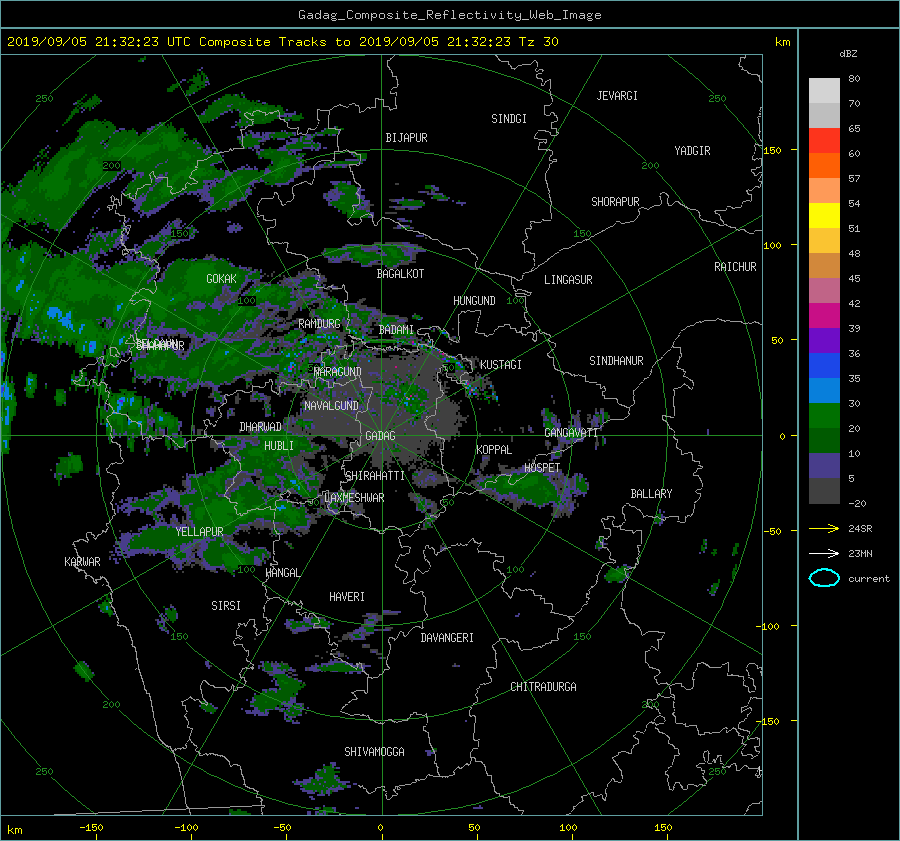Click the RAMDURG label
The width and height of the screenshot is (900, 841).
pos(319,324)
